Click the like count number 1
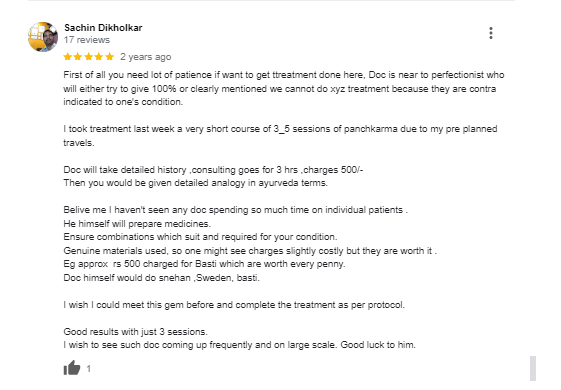 coord(89,369)
